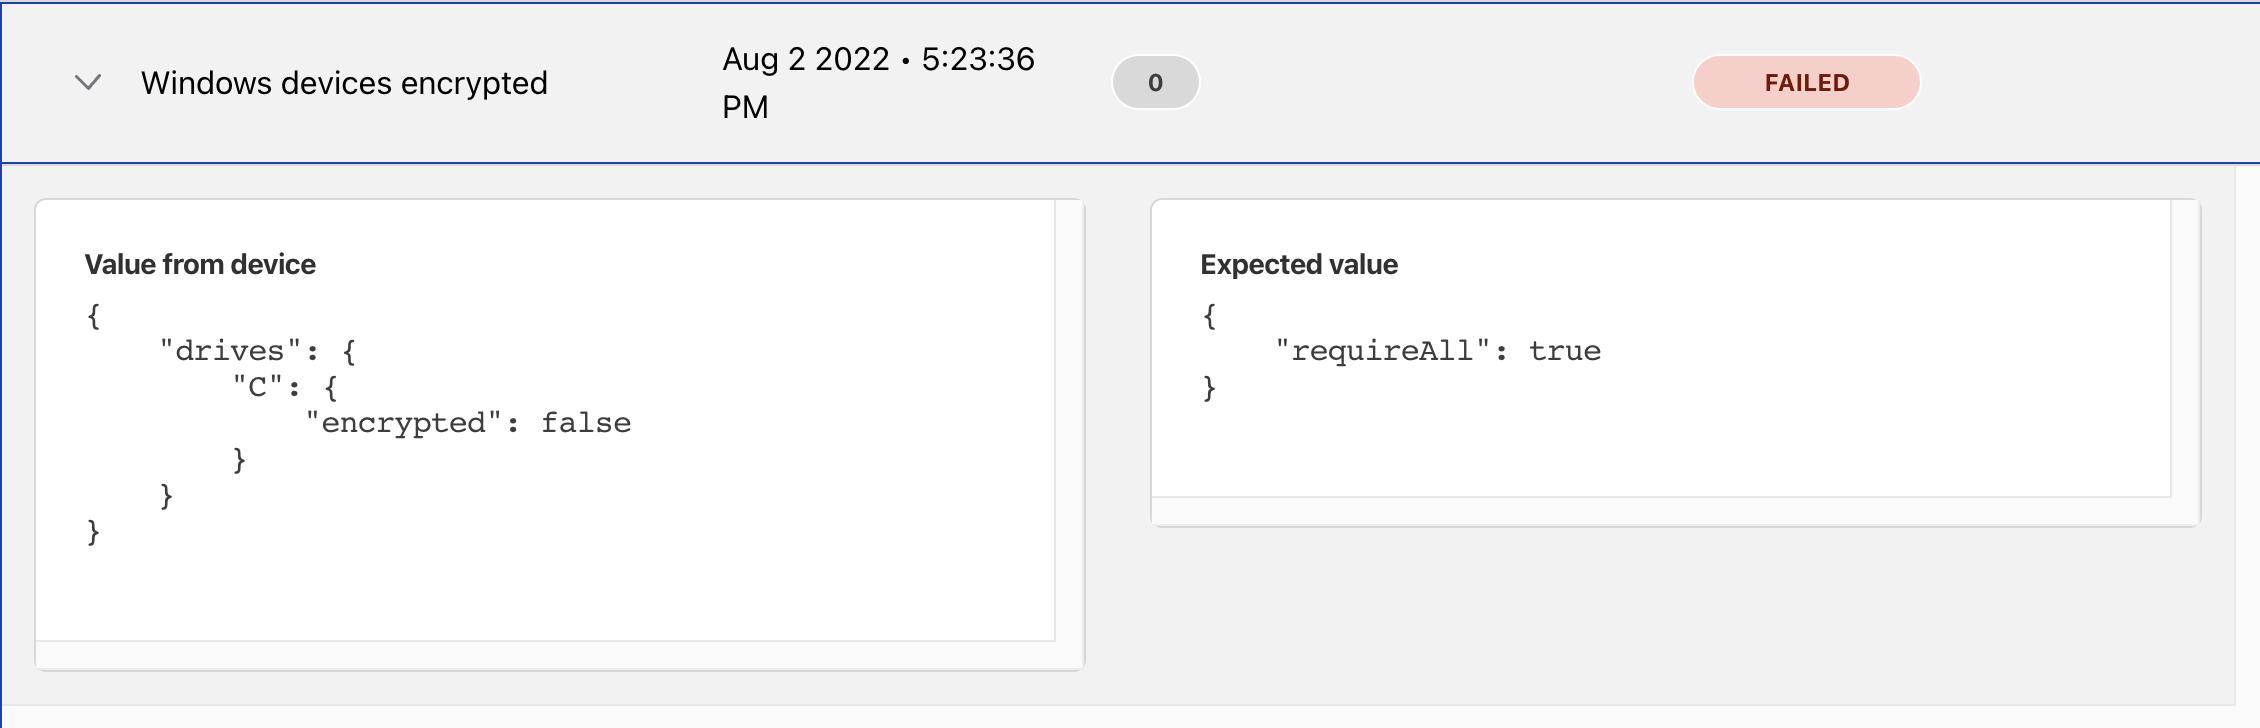2260x728 pixels.
Task: Click the closing brace of expected JSON
Action: coord(1210,388)
